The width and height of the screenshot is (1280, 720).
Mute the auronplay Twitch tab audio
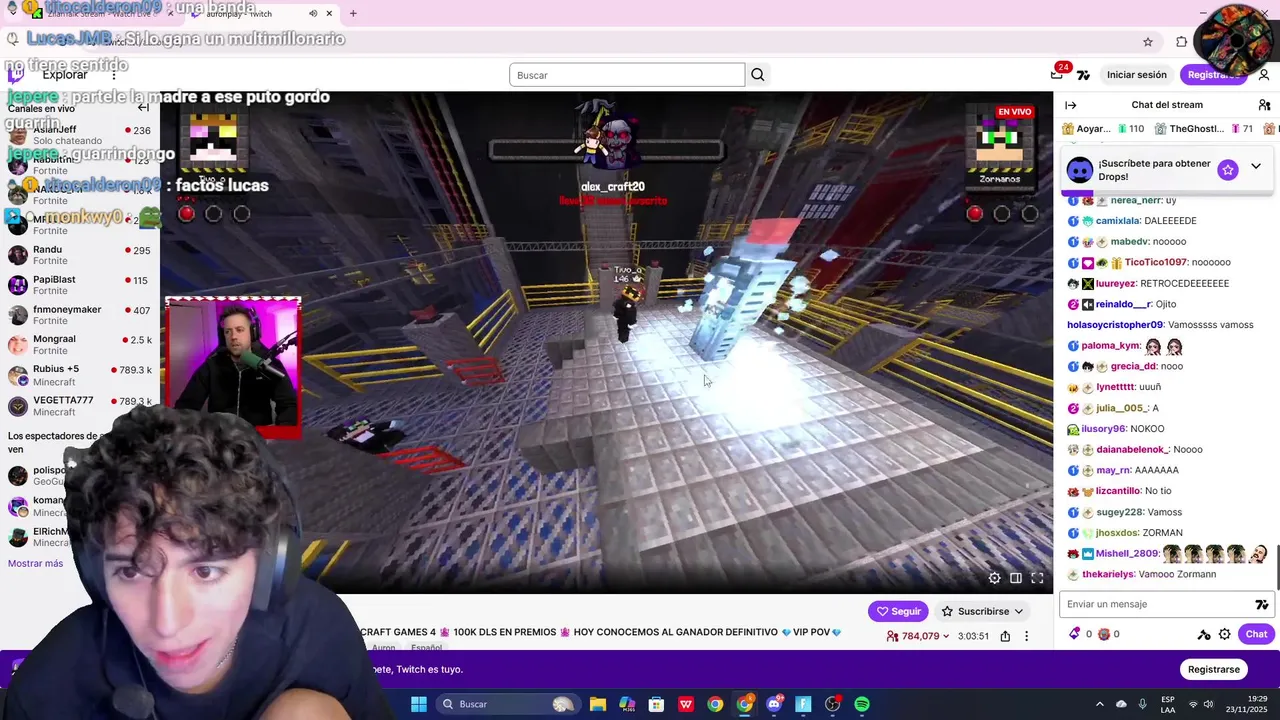313,13
